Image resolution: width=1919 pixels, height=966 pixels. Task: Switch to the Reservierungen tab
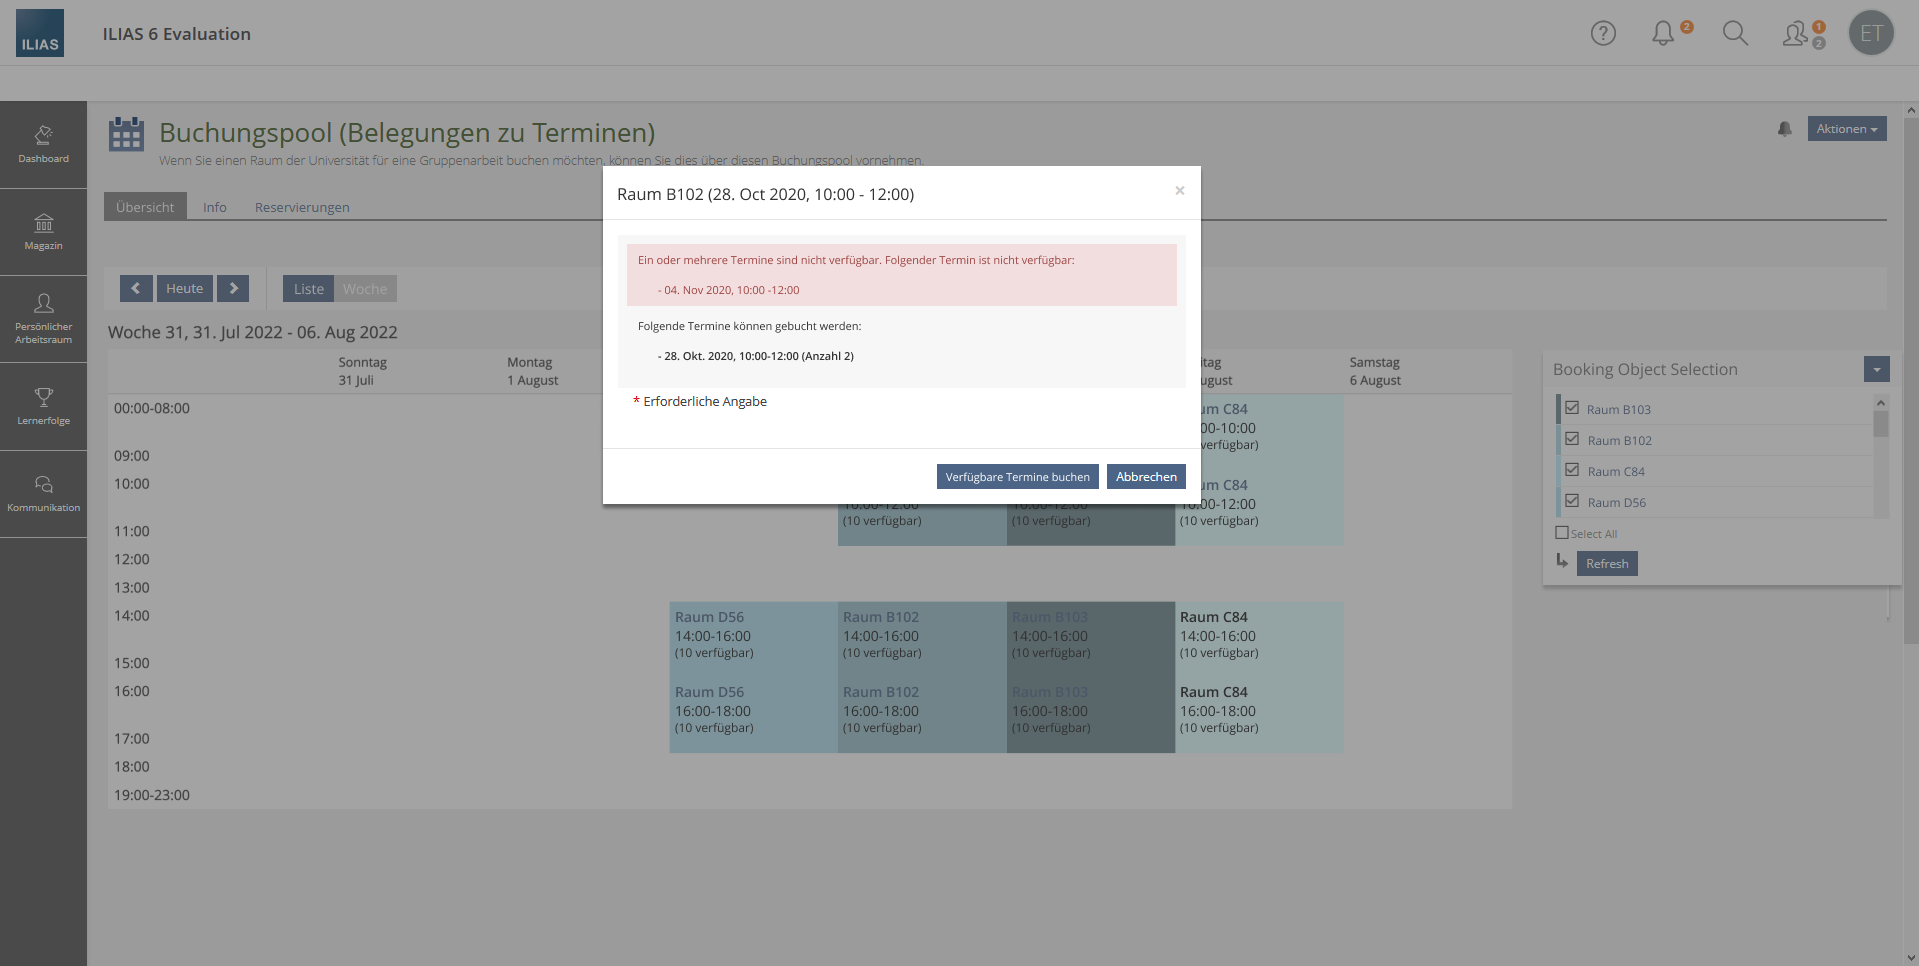point(302,207)
